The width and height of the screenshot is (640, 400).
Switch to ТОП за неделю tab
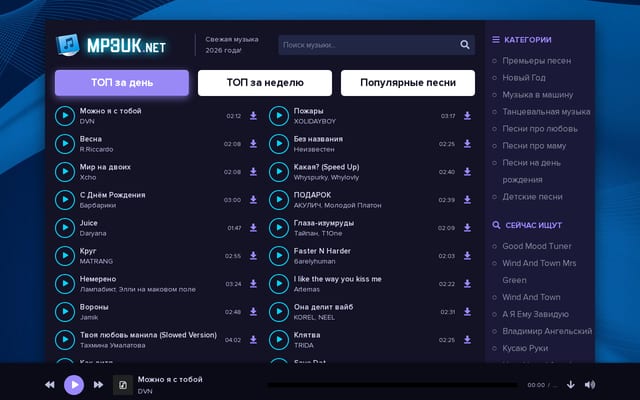pos(265,83)
